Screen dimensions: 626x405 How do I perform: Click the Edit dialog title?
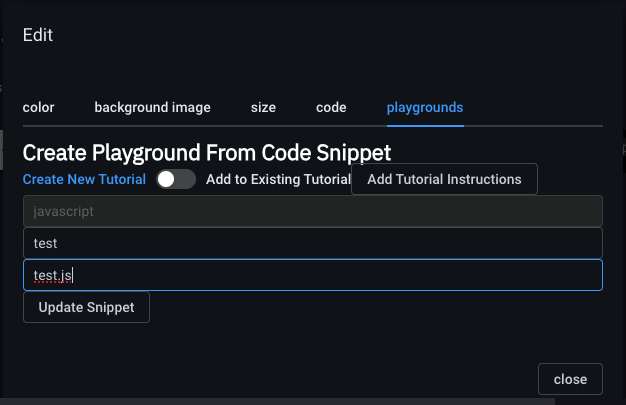coord(38,35)
